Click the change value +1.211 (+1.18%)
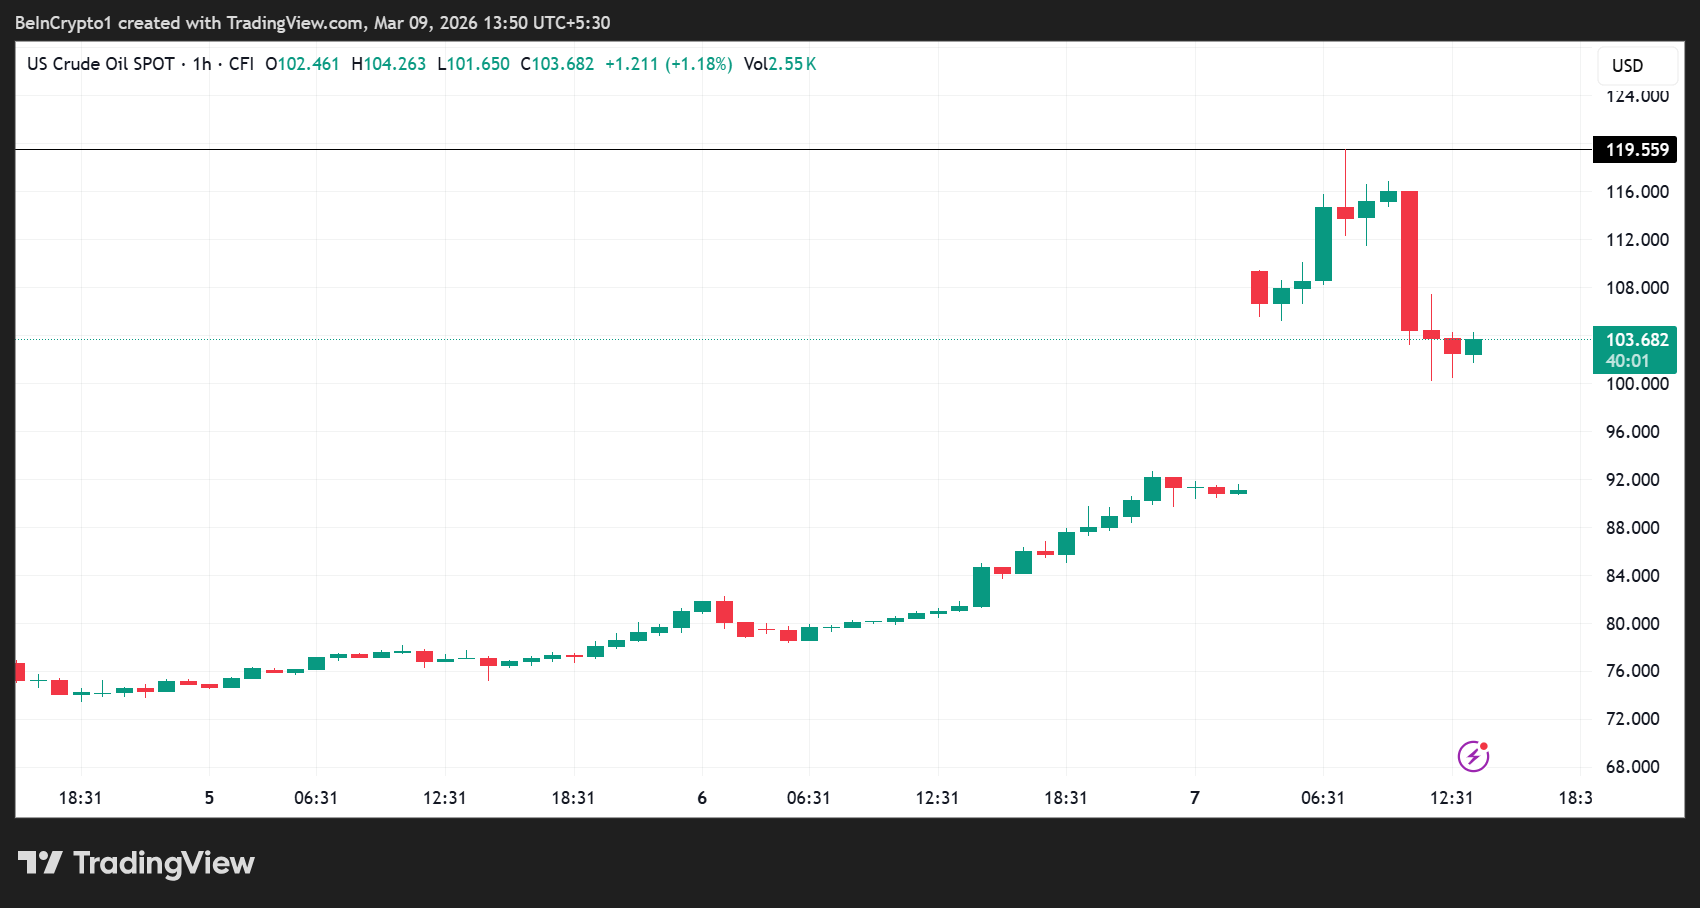The height and width of the screenshot is (908, 1700). [669, 64]
